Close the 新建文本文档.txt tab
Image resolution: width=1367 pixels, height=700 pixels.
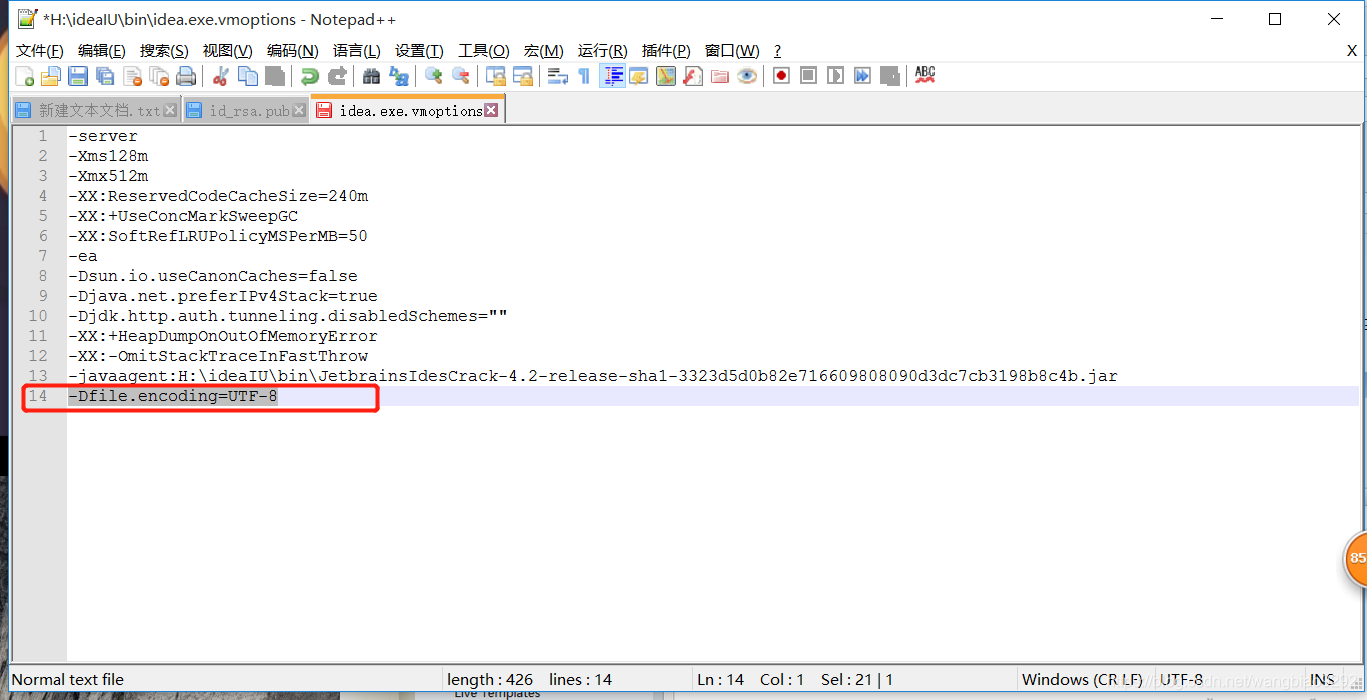click(x=170, y=111)
